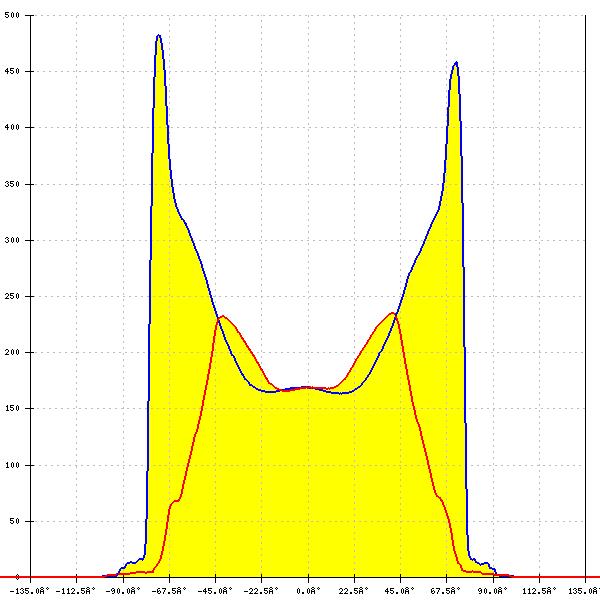Screen dimensions: 600x600
Task: Click the right red curve peak
Action: (x=393, y=314)
